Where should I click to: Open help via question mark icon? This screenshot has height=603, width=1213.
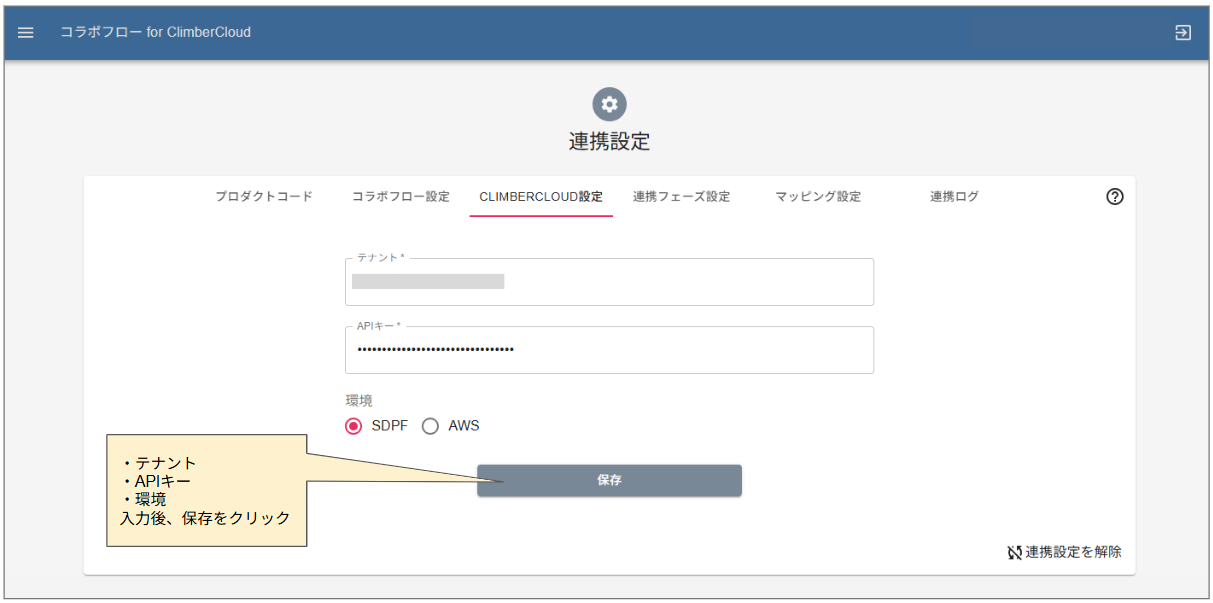[x=1115, y=197]
